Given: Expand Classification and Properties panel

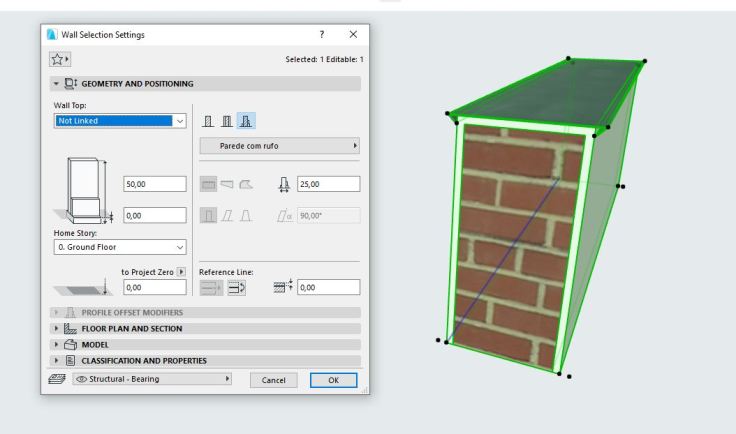Looking at the screenshot, I should click(x=56, y=360).
